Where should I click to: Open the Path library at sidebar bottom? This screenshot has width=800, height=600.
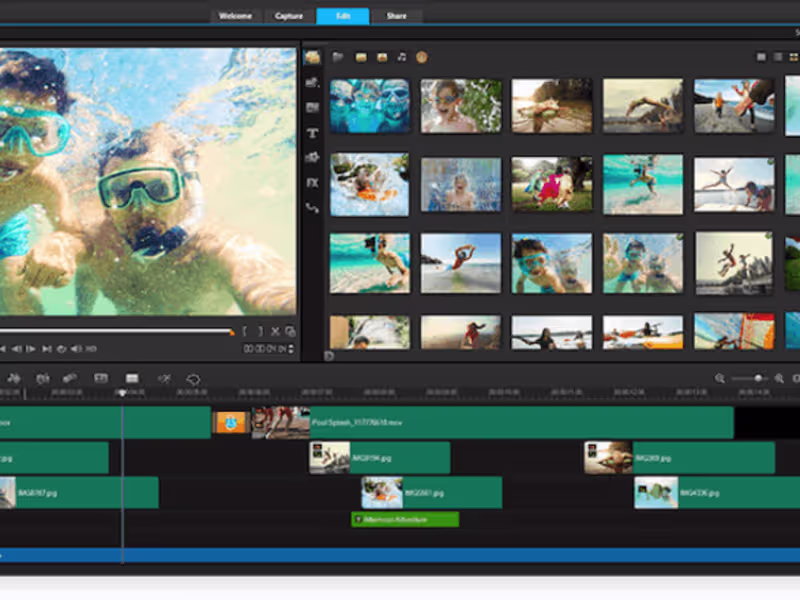pyautogui.click(x=313, y=208)
